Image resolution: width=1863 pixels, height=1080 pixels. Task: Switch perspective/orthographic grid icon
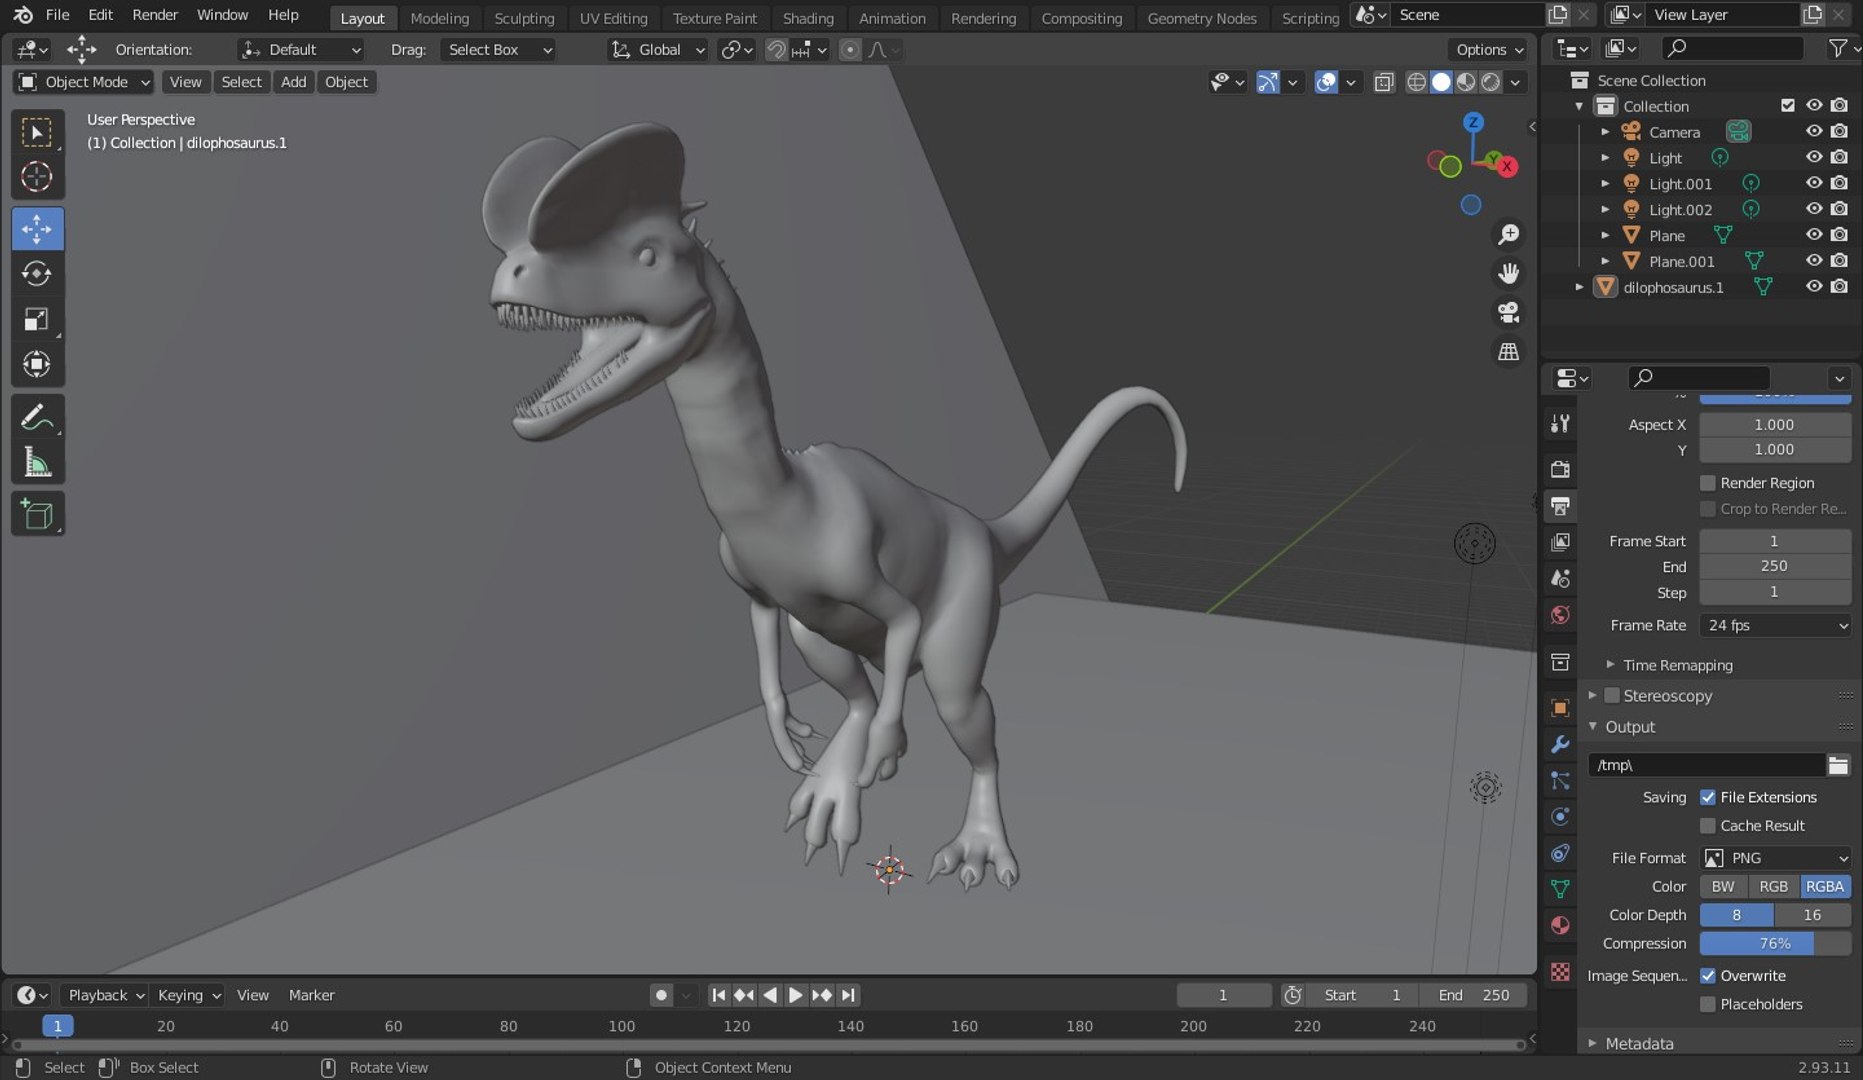pyautogui.click(x=1508, y=351)
